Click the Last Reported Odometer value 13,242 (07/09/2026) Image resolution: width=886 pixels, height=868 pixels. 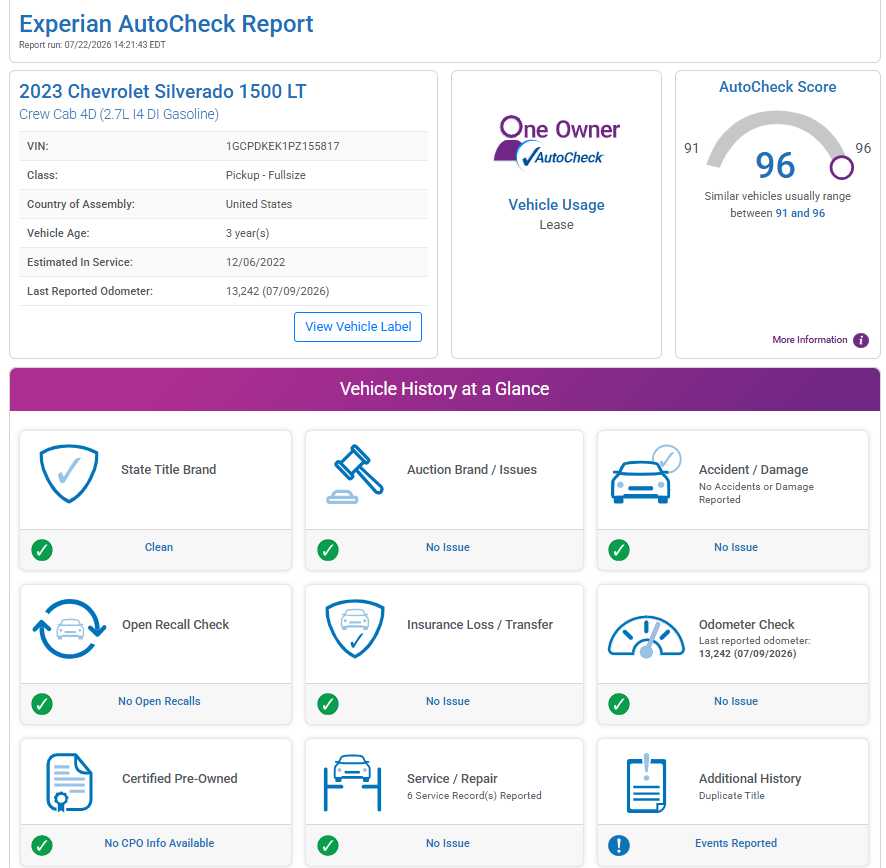click(277, 291)
